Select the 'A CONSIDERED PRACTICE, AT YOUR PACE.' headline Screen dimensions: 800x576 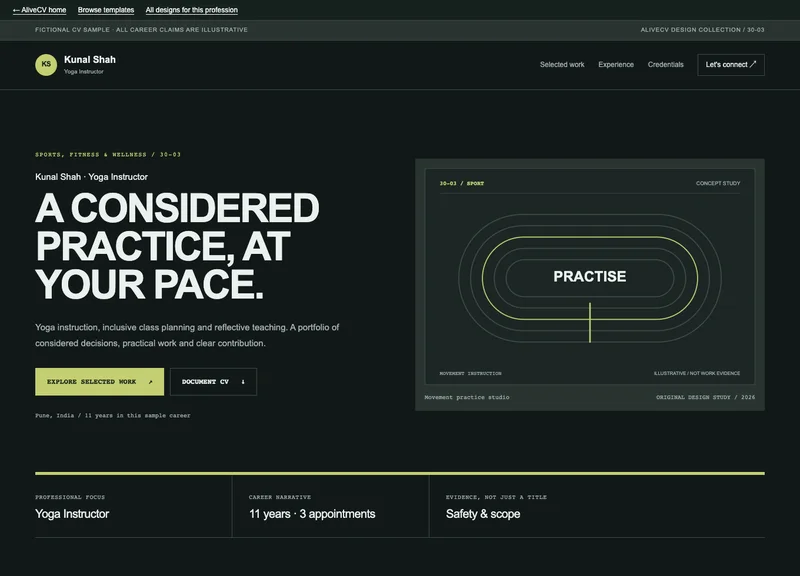pyautogui.click(x=177, y=246)
